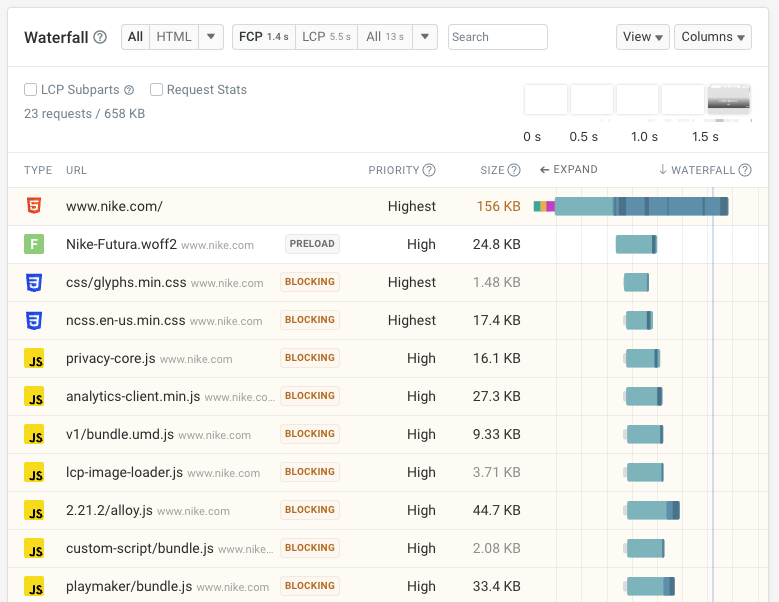Viewport: 779px width, 602px height.
Task: Click the JS icon for privacy-core.js
Action: [34, 358]
